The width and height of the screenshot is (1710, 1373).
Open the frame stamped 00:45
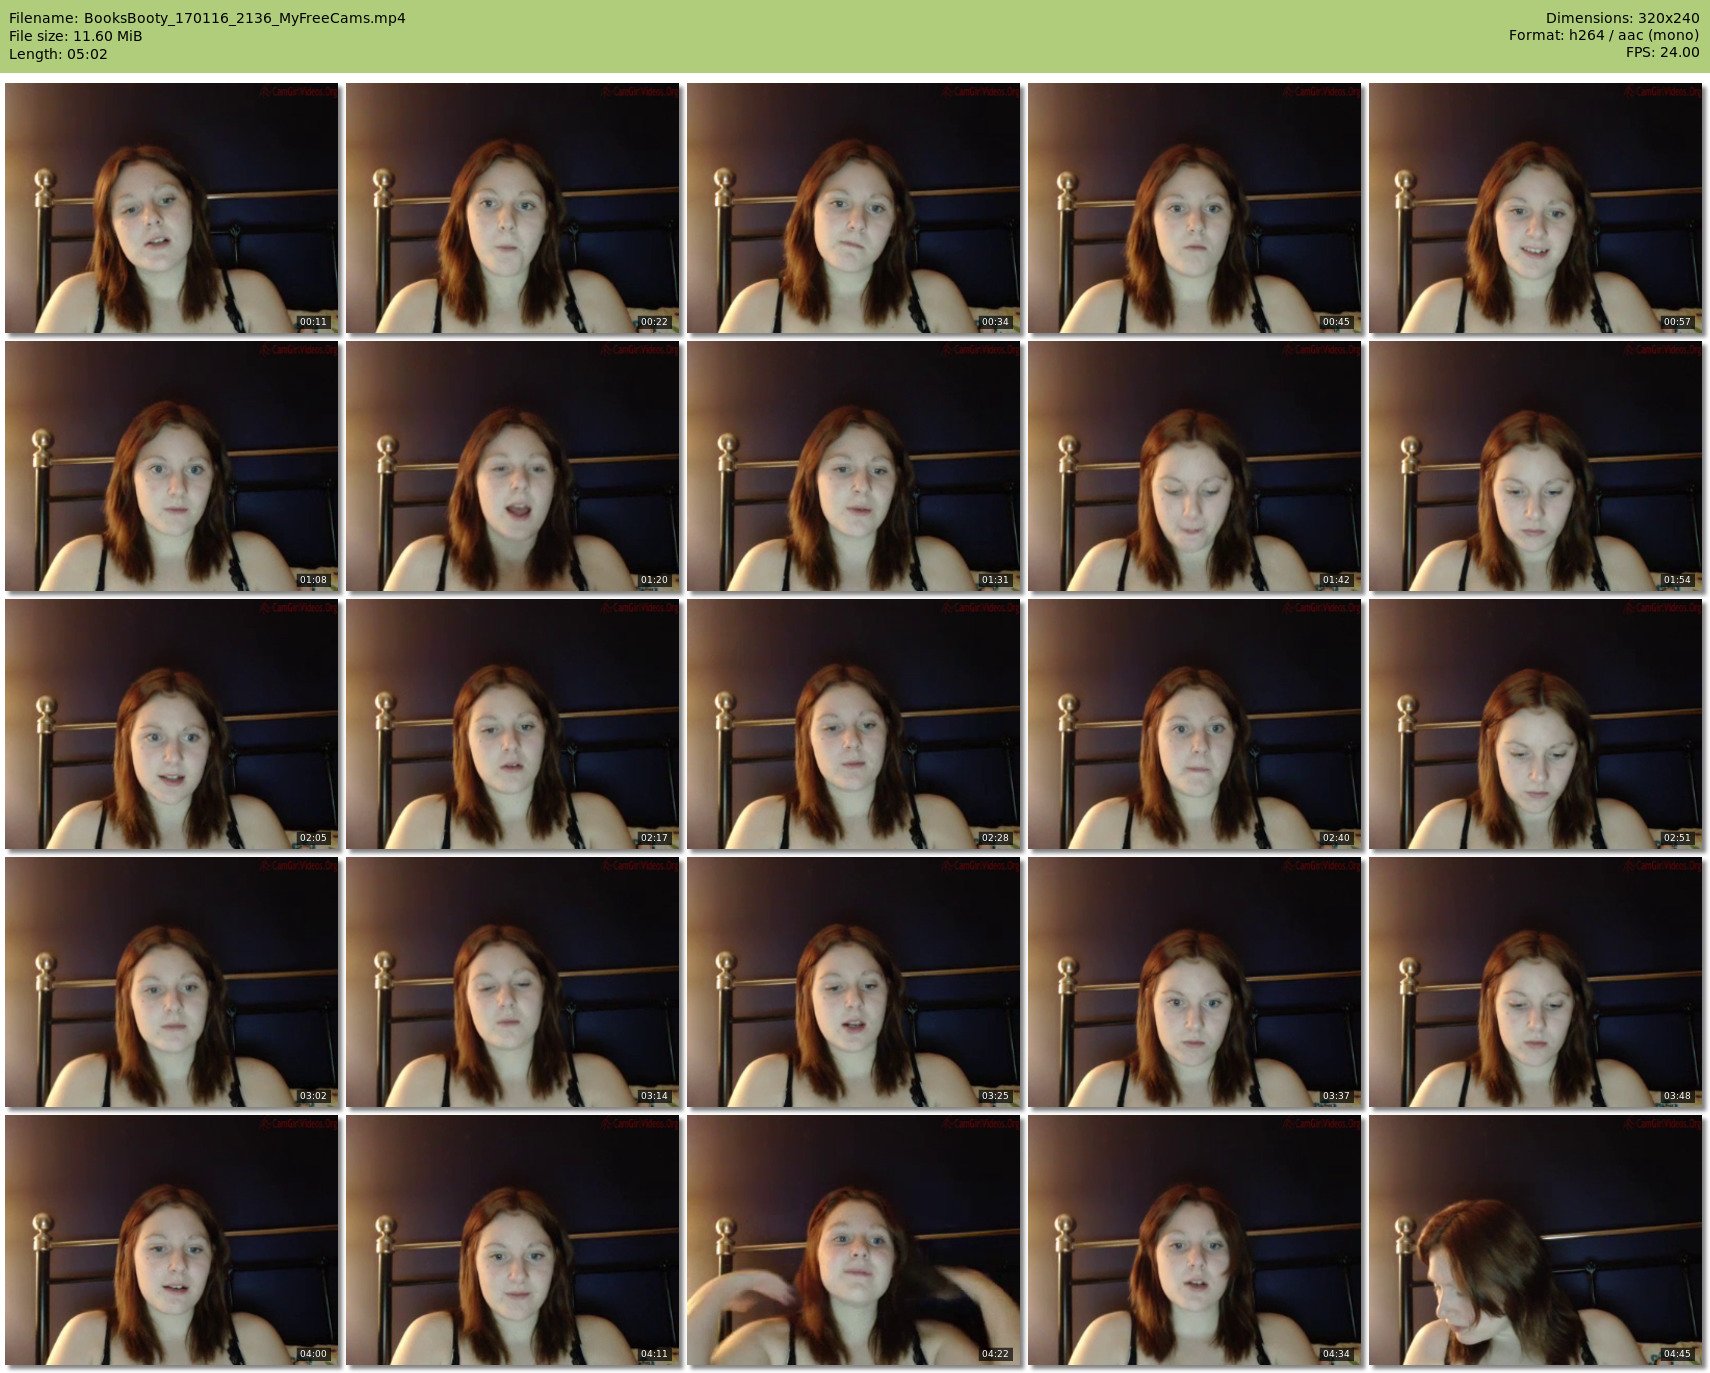[x=1195, y=208]
